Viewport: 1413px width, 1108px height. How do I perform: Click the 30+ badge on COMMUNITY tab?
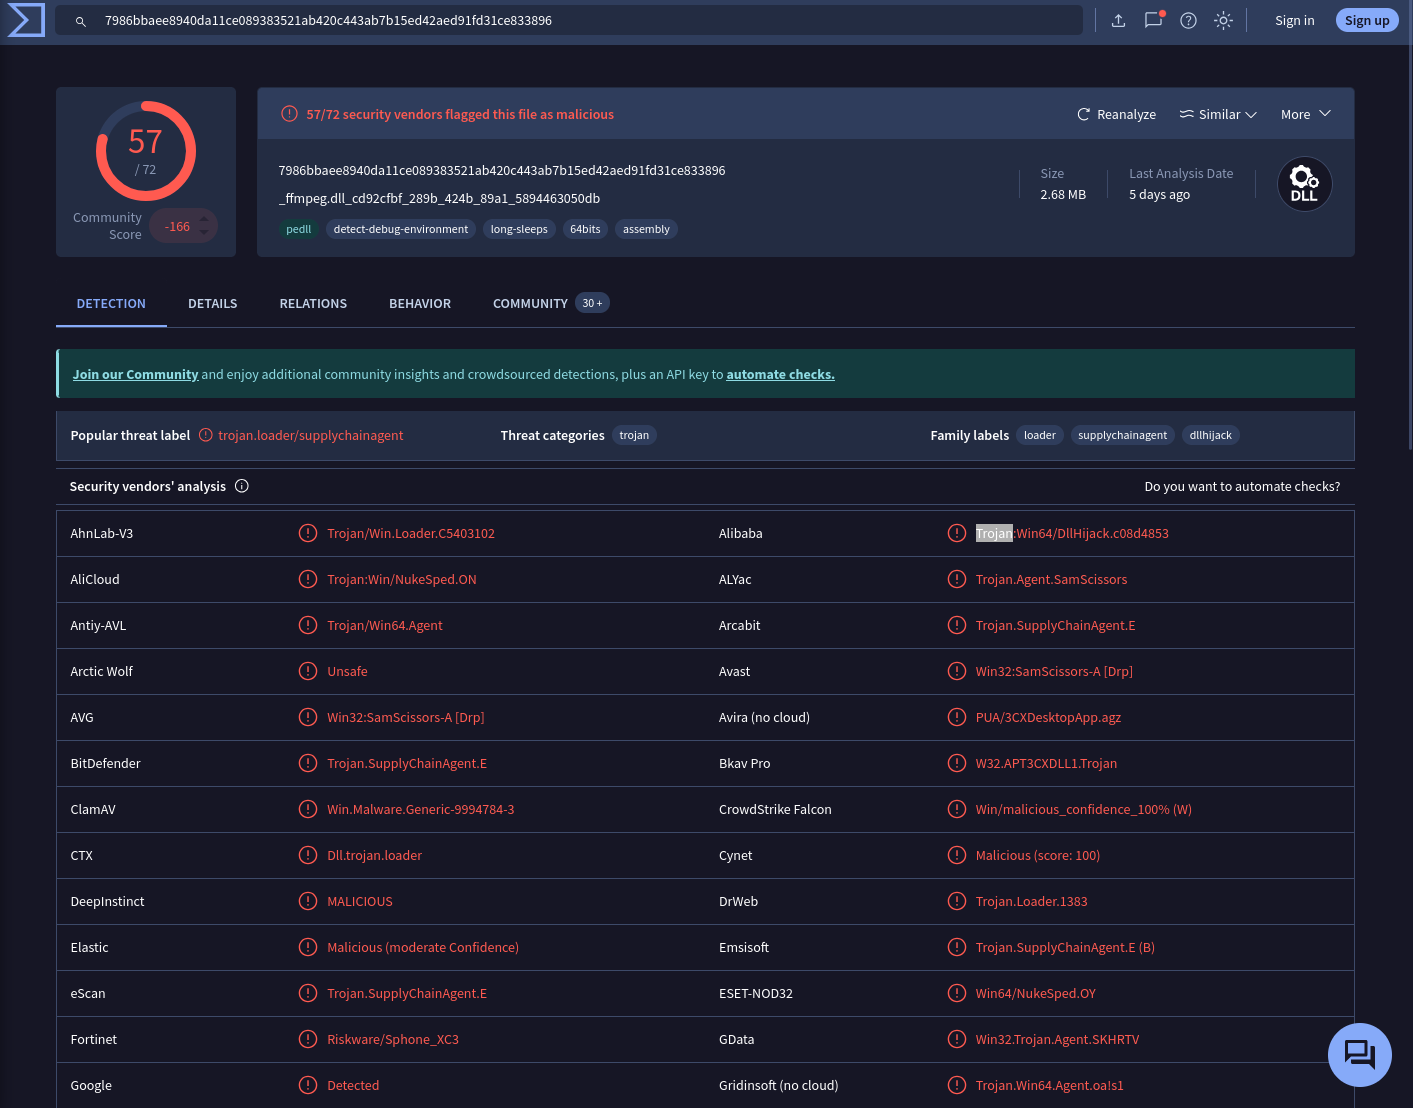[592, 303]
